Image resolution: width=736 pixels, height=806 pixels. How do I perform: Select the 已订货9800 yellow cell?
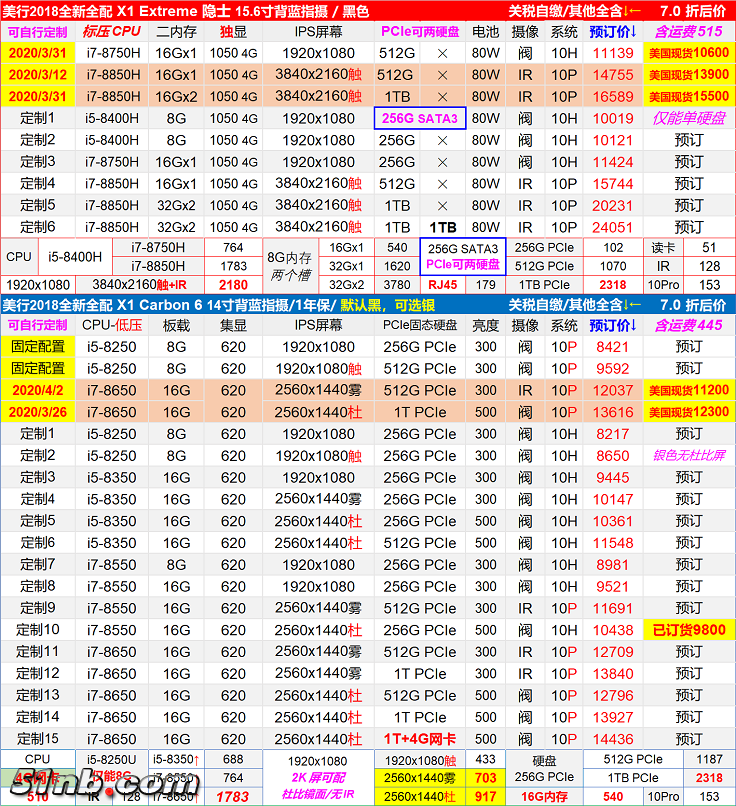point(689,630)
